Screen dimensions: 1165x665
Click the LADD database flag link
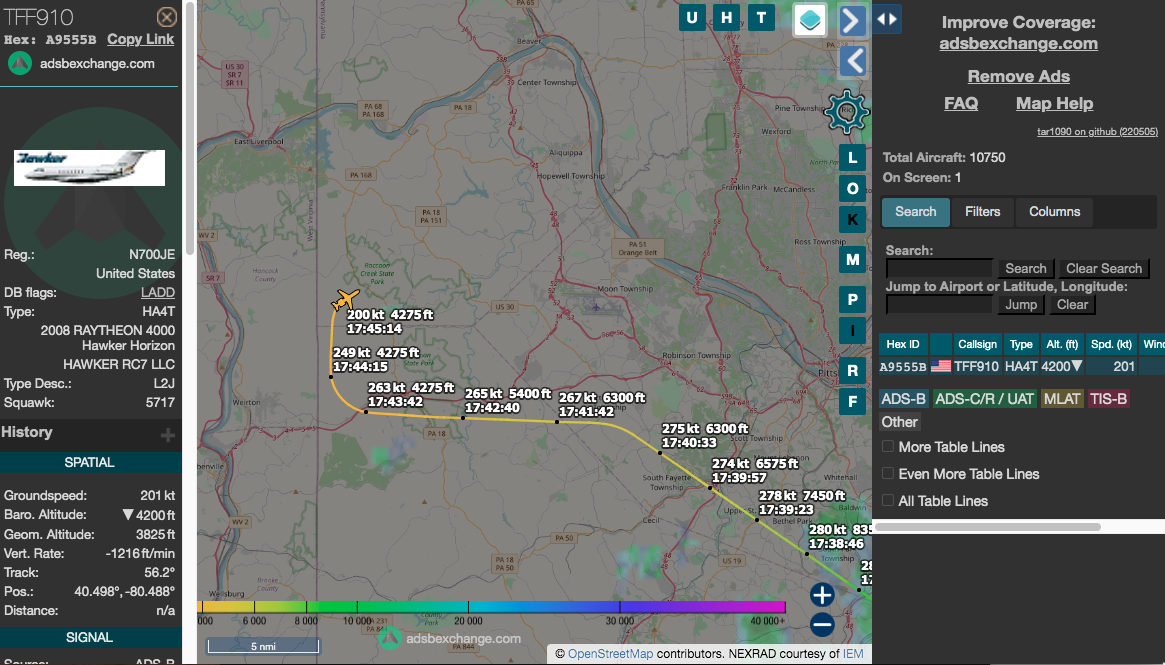coord(158,293)
